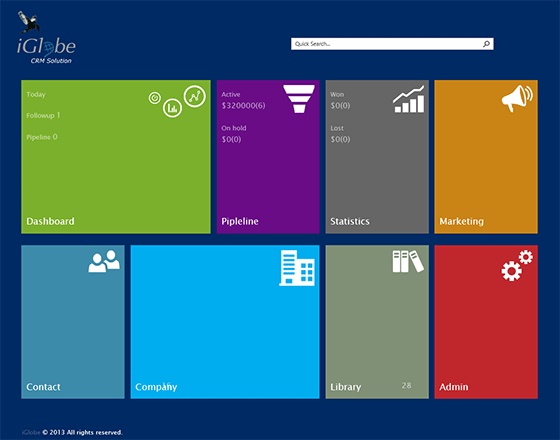Select the Followup 1 entry

pos(43,115)
